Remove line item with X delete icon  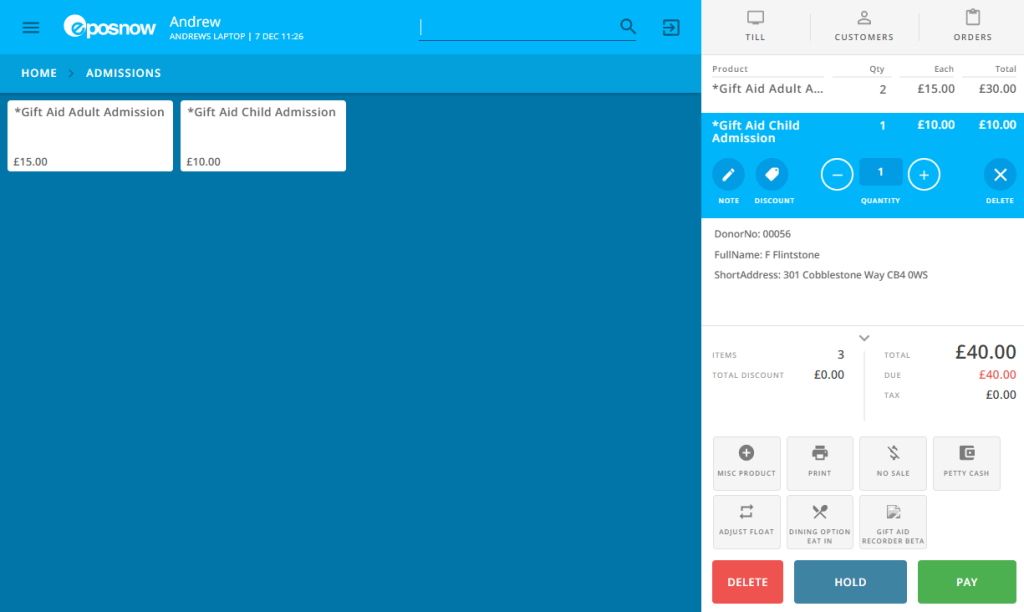pyautogui.click(x=999, y=175)
